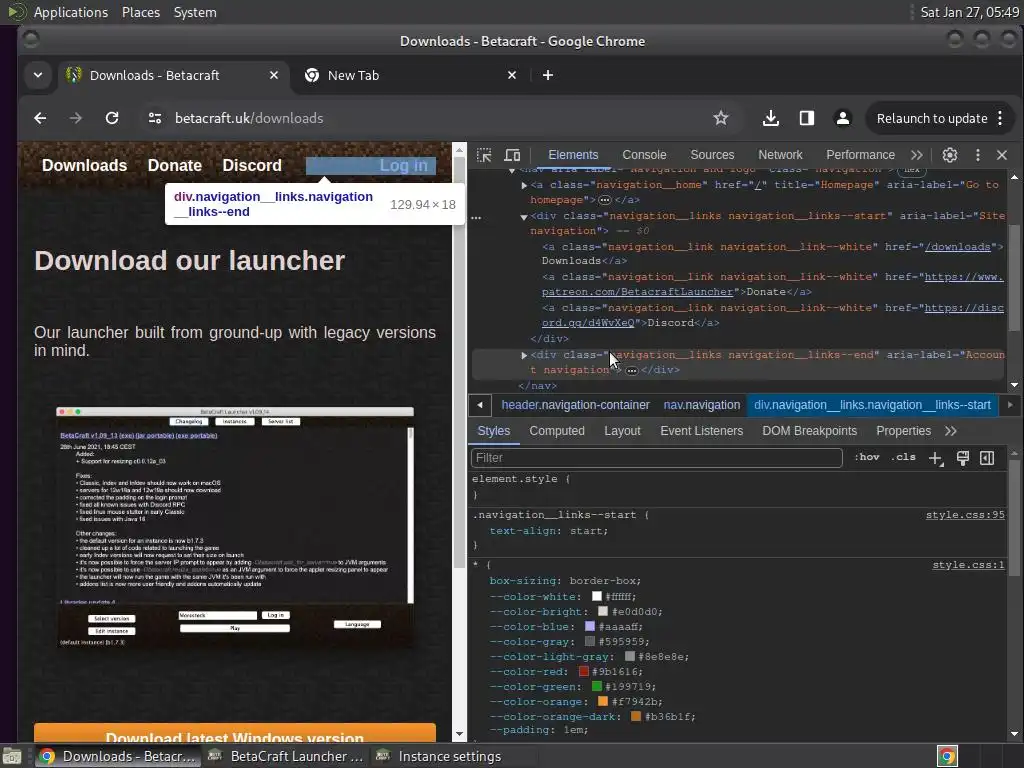
Task: Add new style rule plus icon
Action: pos(936,458)
